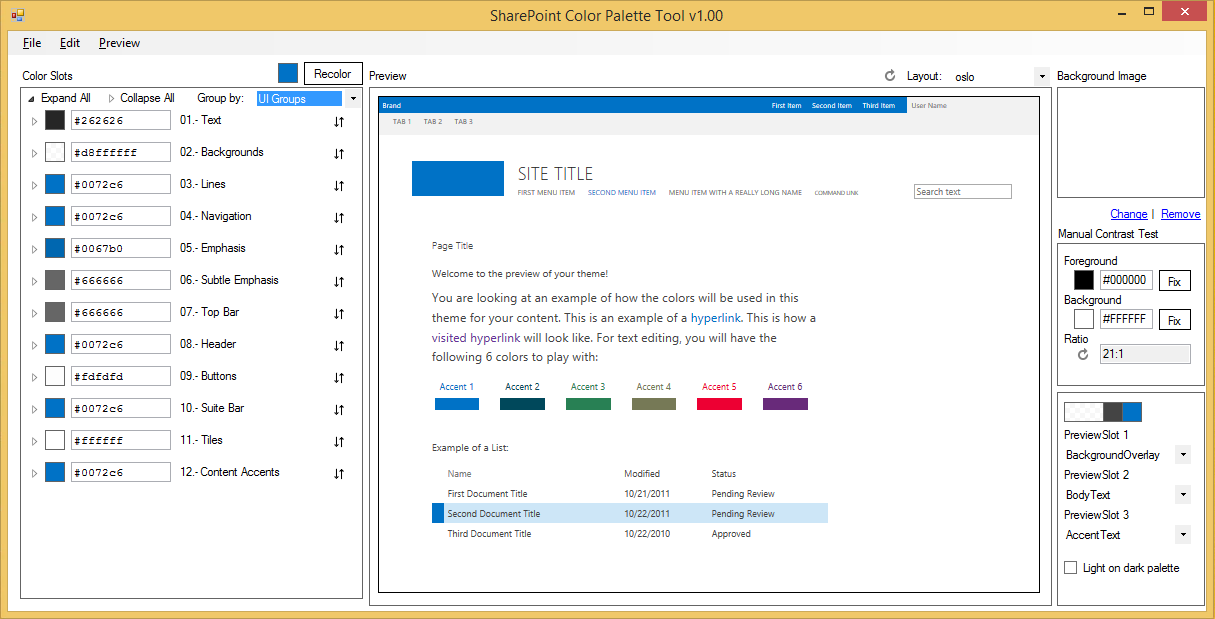Expand all color slot groups
Screen dimensions: 1215x619
[59, 98]
